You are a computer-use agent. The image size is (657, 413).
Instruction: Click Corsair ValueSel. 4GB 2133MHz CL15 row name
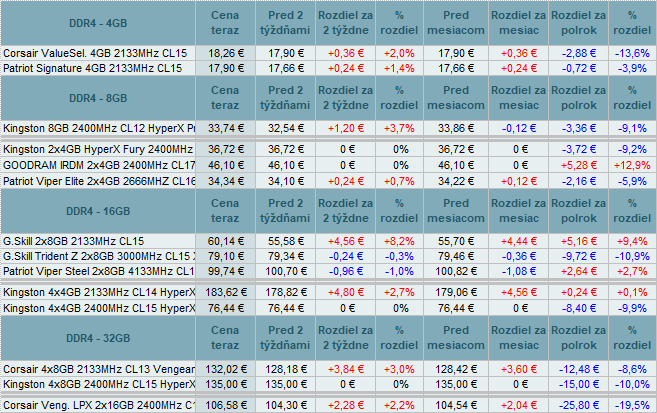coord(95,53)
